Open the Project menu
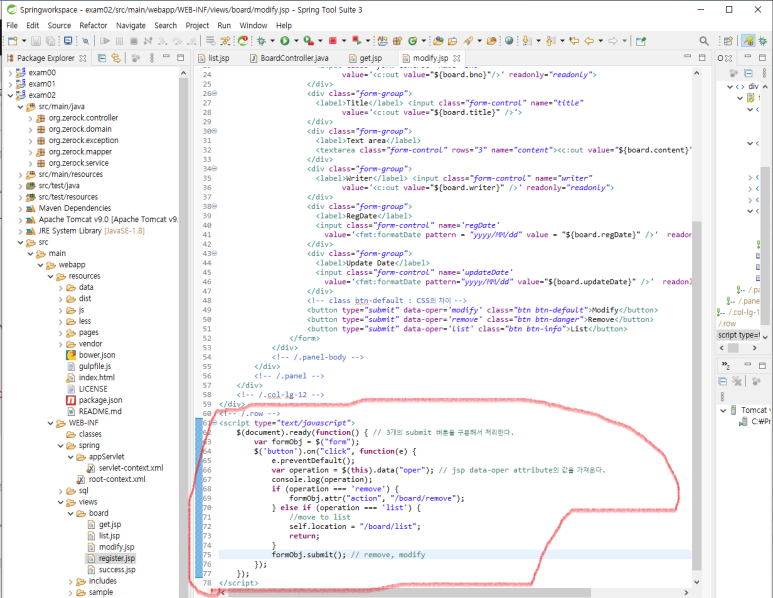773x598 pixels. pos(197,25)
